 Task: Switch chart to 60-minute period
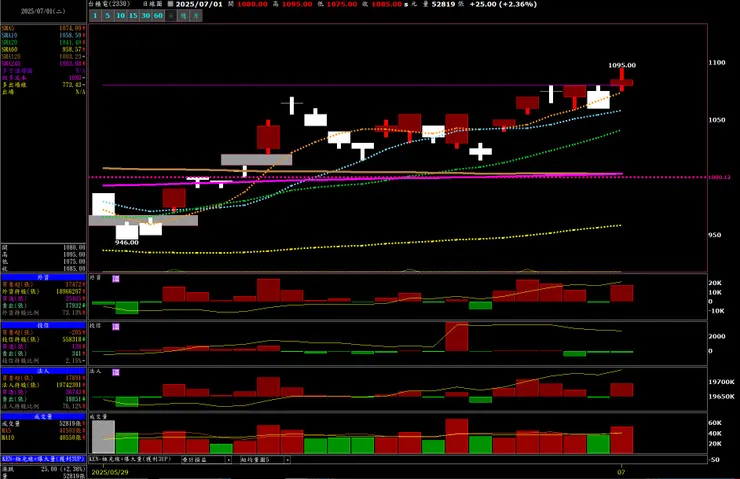(158, 16)
